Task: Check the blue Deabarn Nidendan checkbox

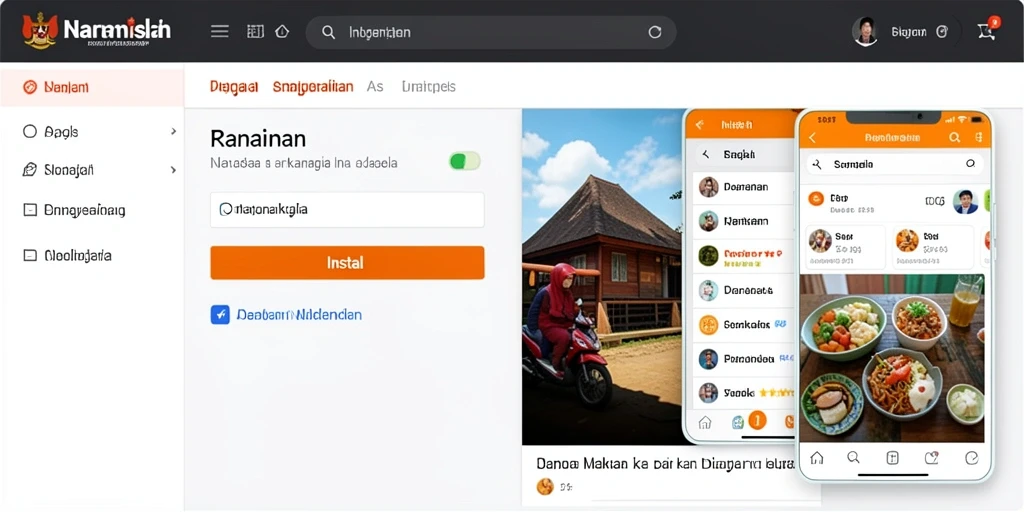Action: coord(220,315)
